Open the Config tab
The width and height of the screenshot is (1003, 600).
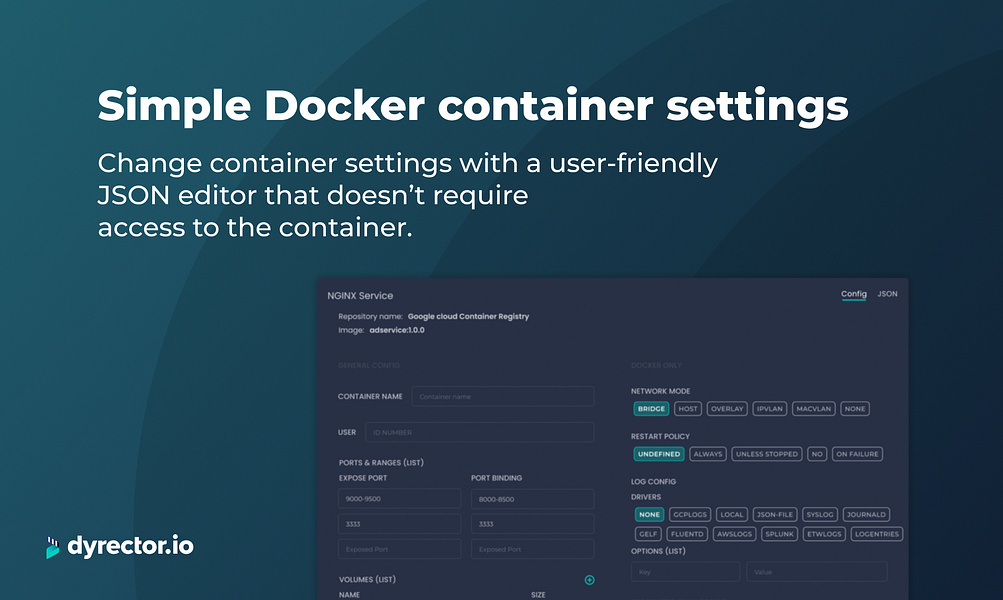pos(853,294)
